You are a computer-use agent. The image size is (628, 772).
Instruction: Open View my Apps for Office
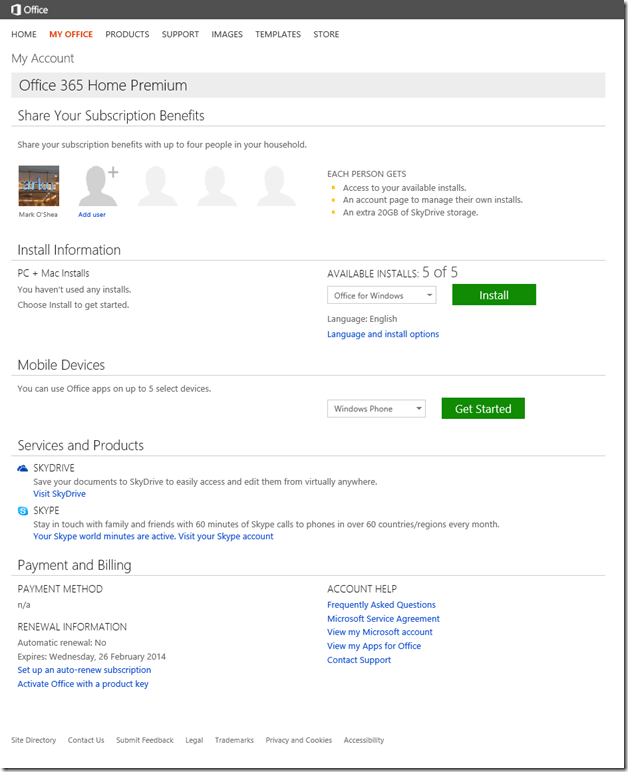click(x=374, y=646)
